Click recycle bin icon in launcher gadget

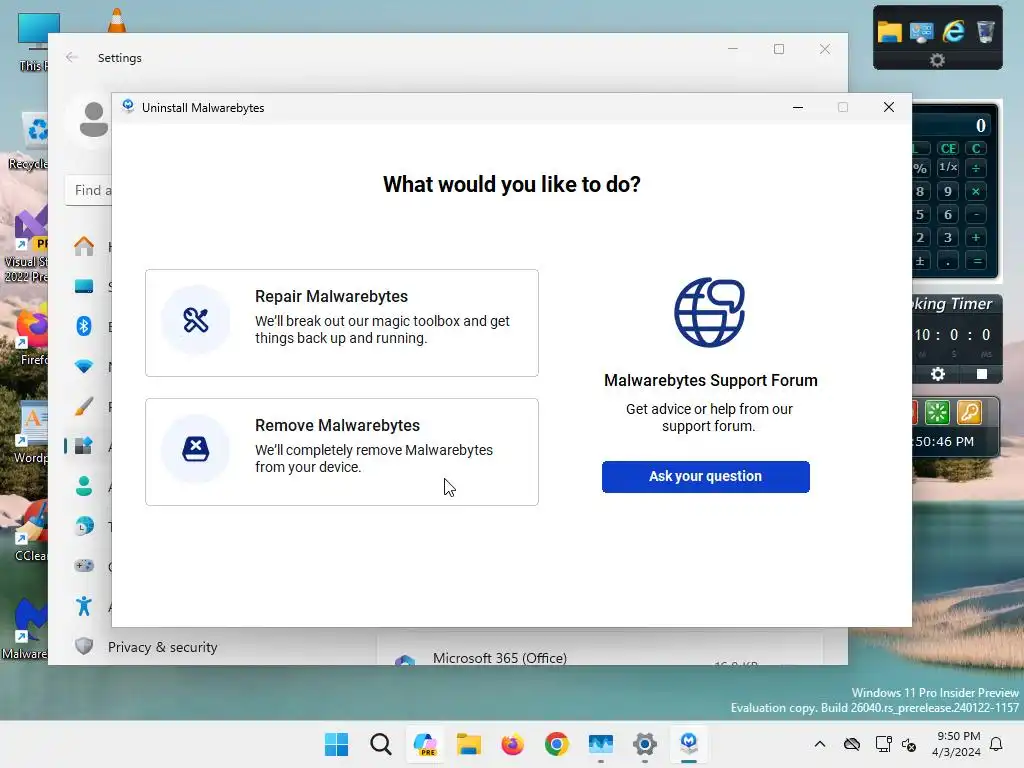(x=985, y=31)
